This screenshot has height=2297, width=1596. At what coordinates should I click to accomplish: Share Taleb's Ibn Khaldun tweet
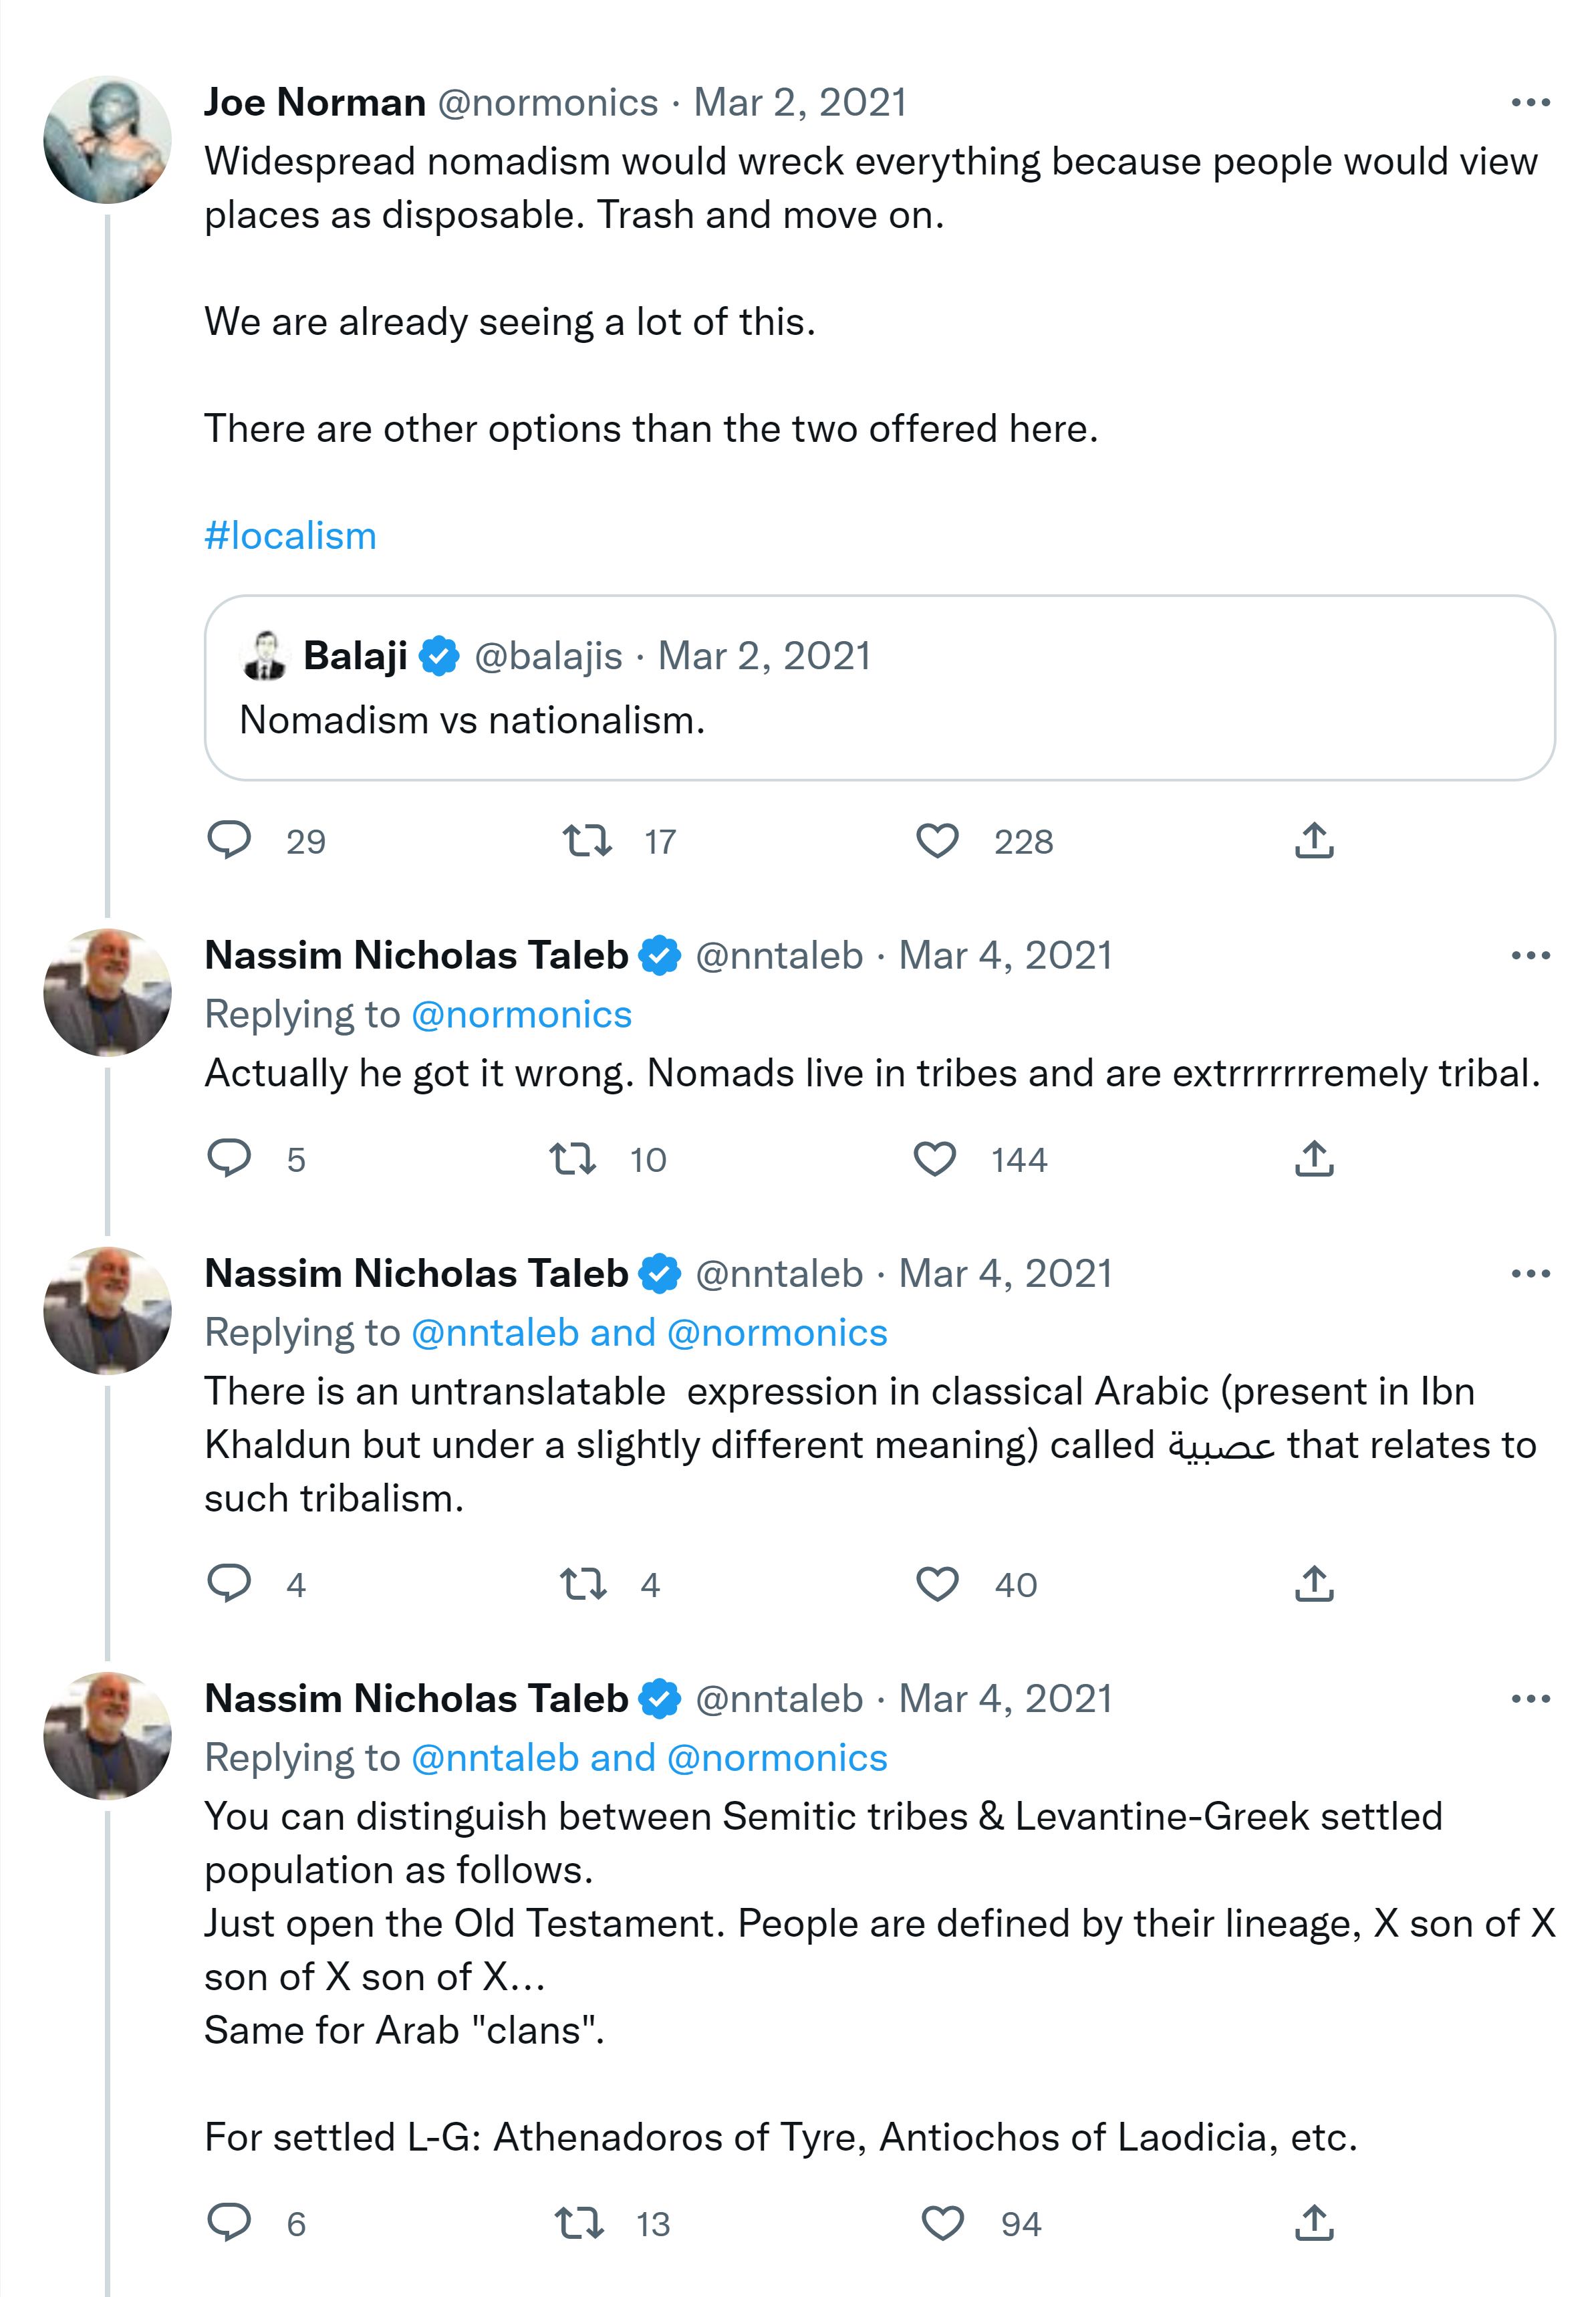tap(1314, 1584)
